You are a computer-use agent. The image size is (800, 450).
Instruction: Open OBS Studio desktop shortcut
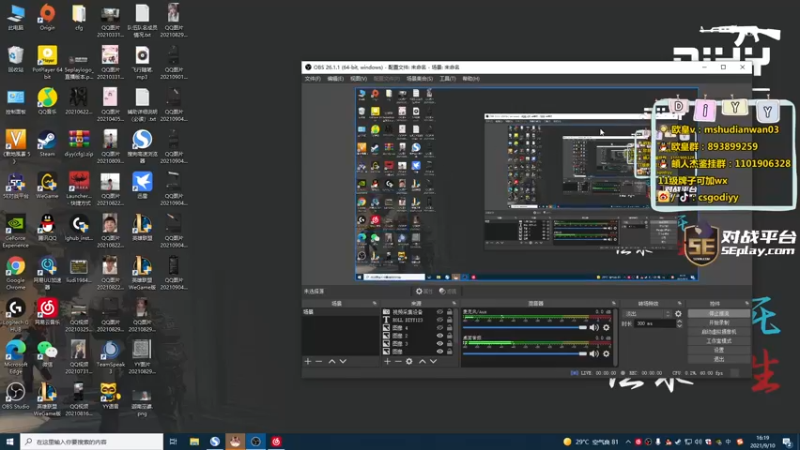[x=15, y=396]
